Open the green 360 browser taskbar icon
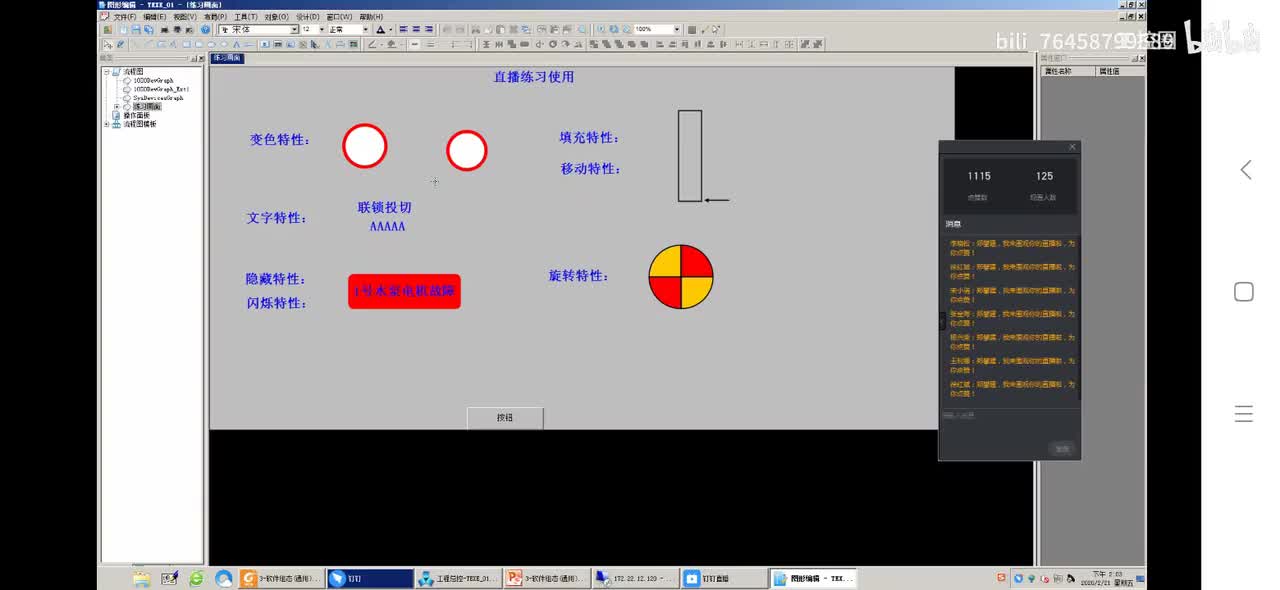 point(196,578)
